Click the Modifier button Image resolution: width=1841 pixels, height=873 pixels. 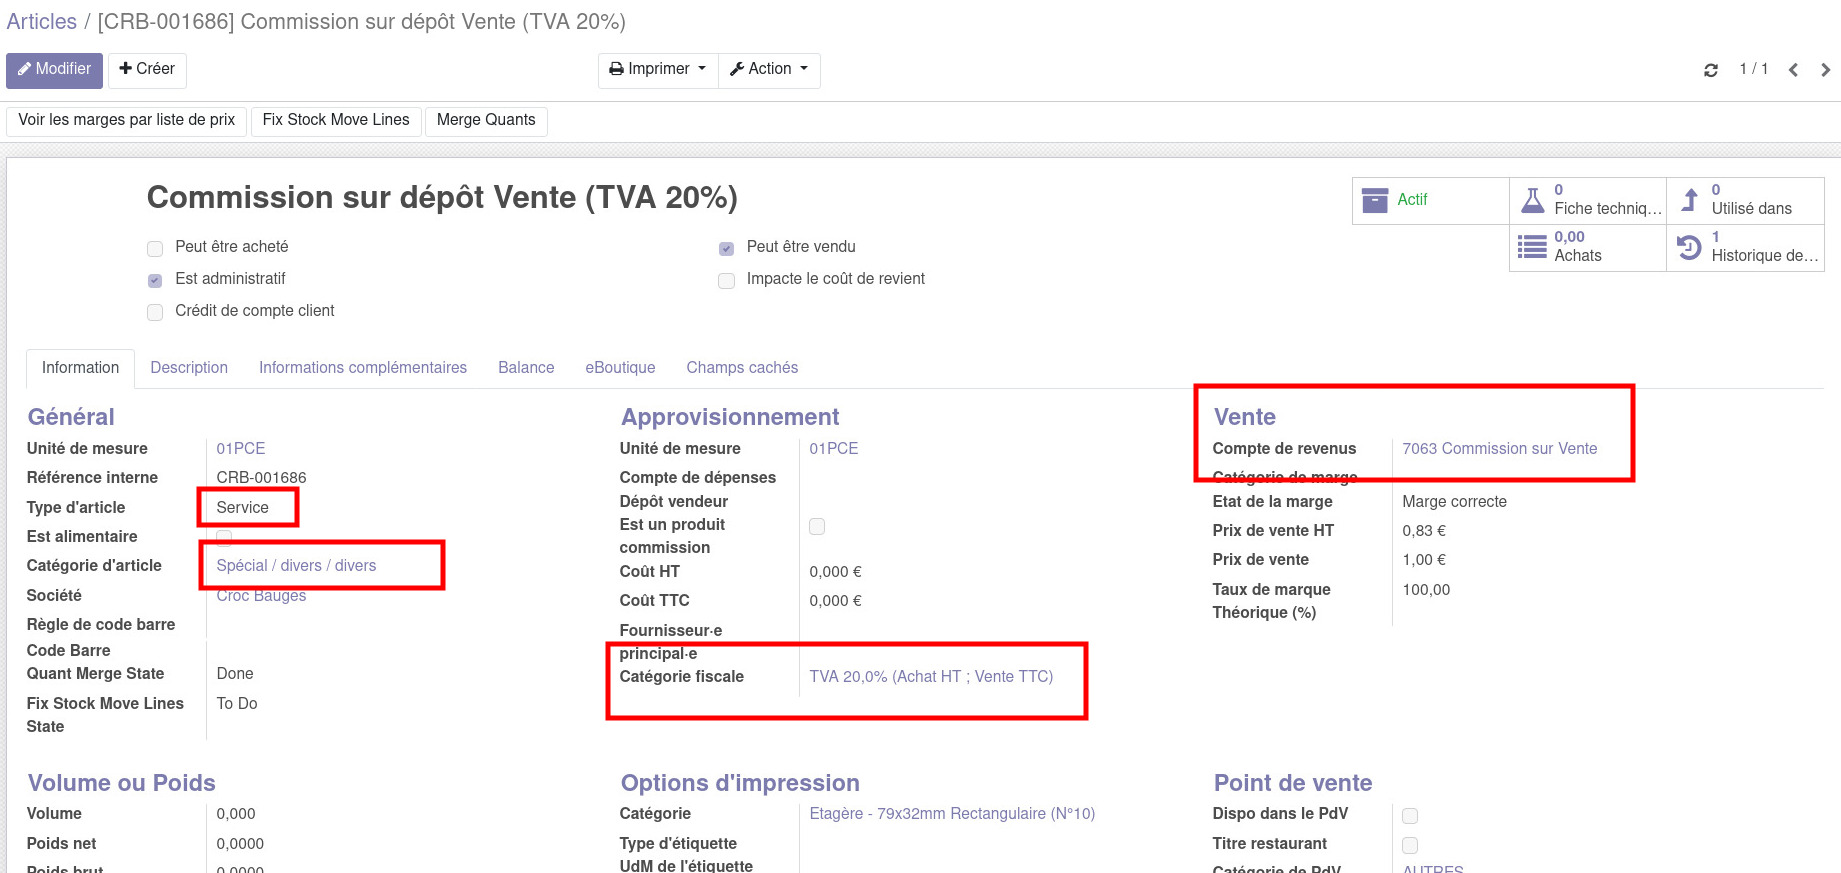[x=54, y=70]
